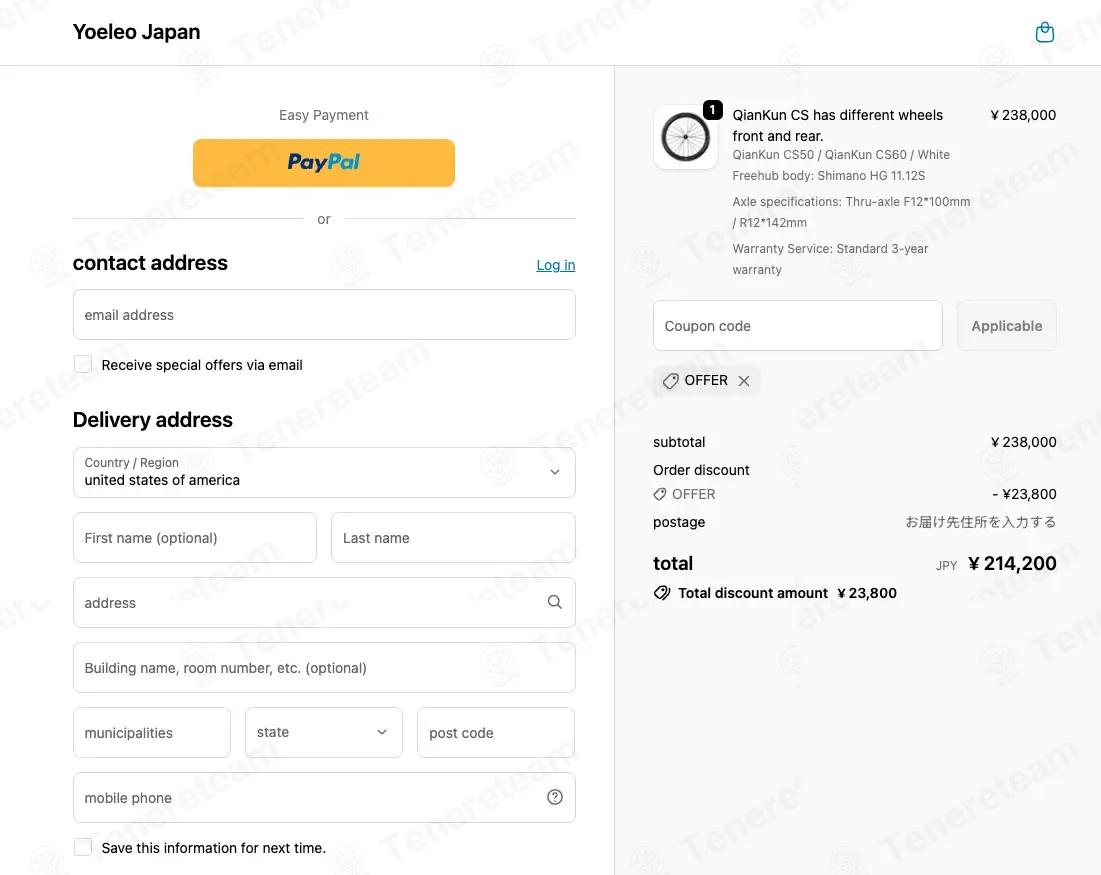This screenshot has width=1101, height=875.
Task: Click the postage text お届け先住所を入力する
Action: (x=980, y=522)
